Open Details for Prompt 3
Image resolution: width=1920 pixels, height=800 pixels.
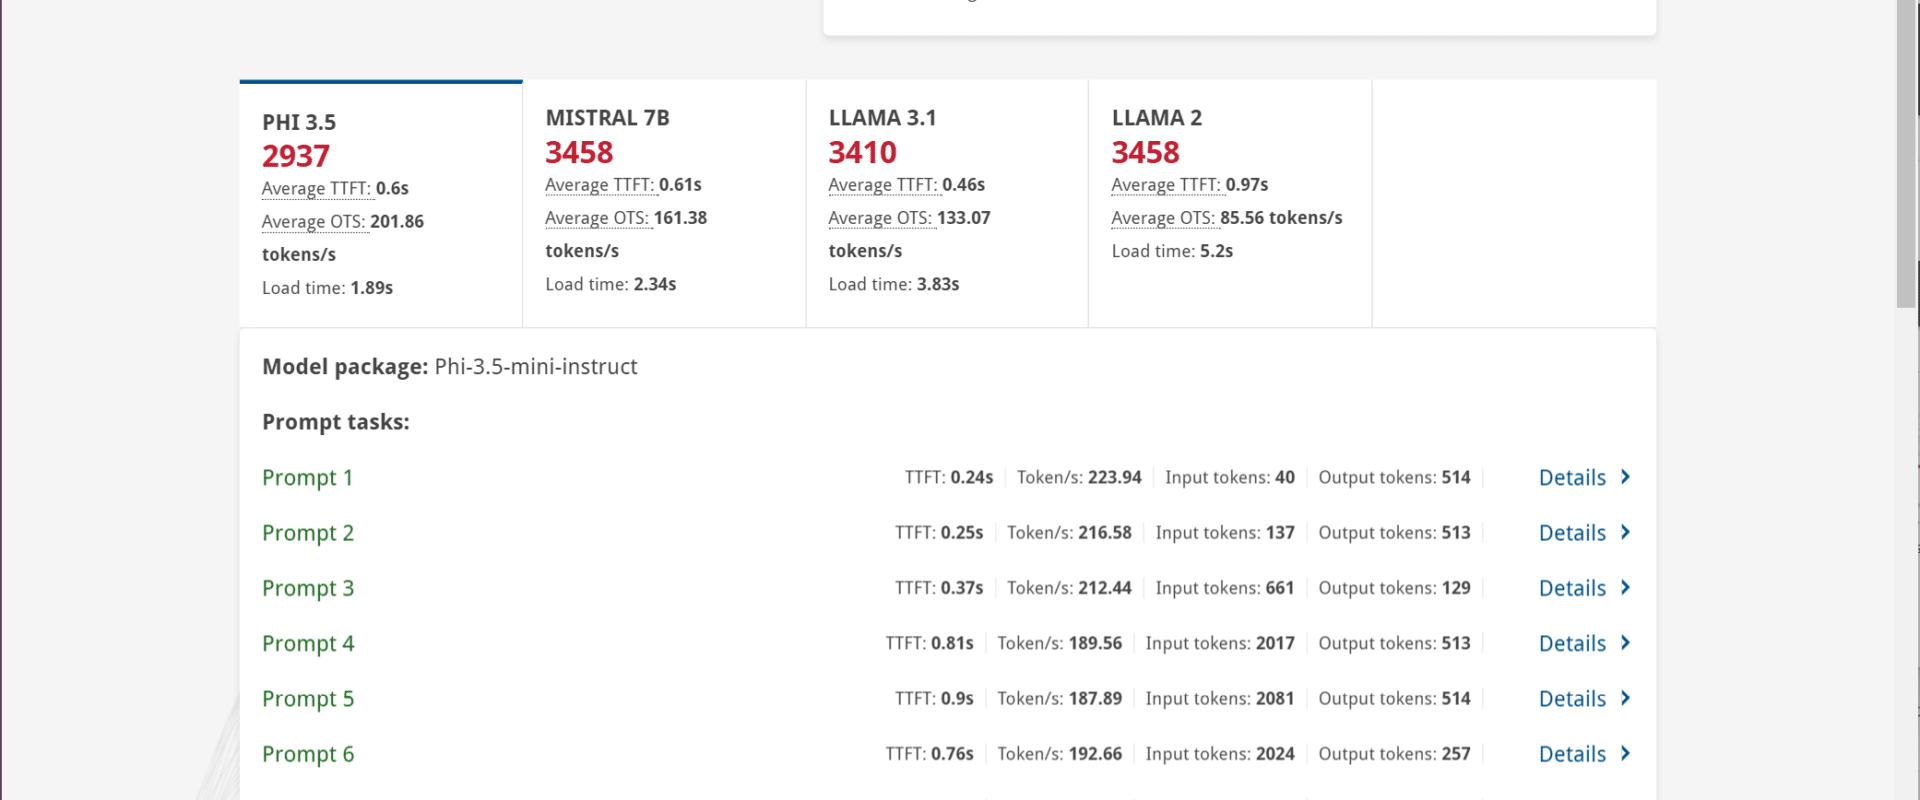coord(1584,588)
